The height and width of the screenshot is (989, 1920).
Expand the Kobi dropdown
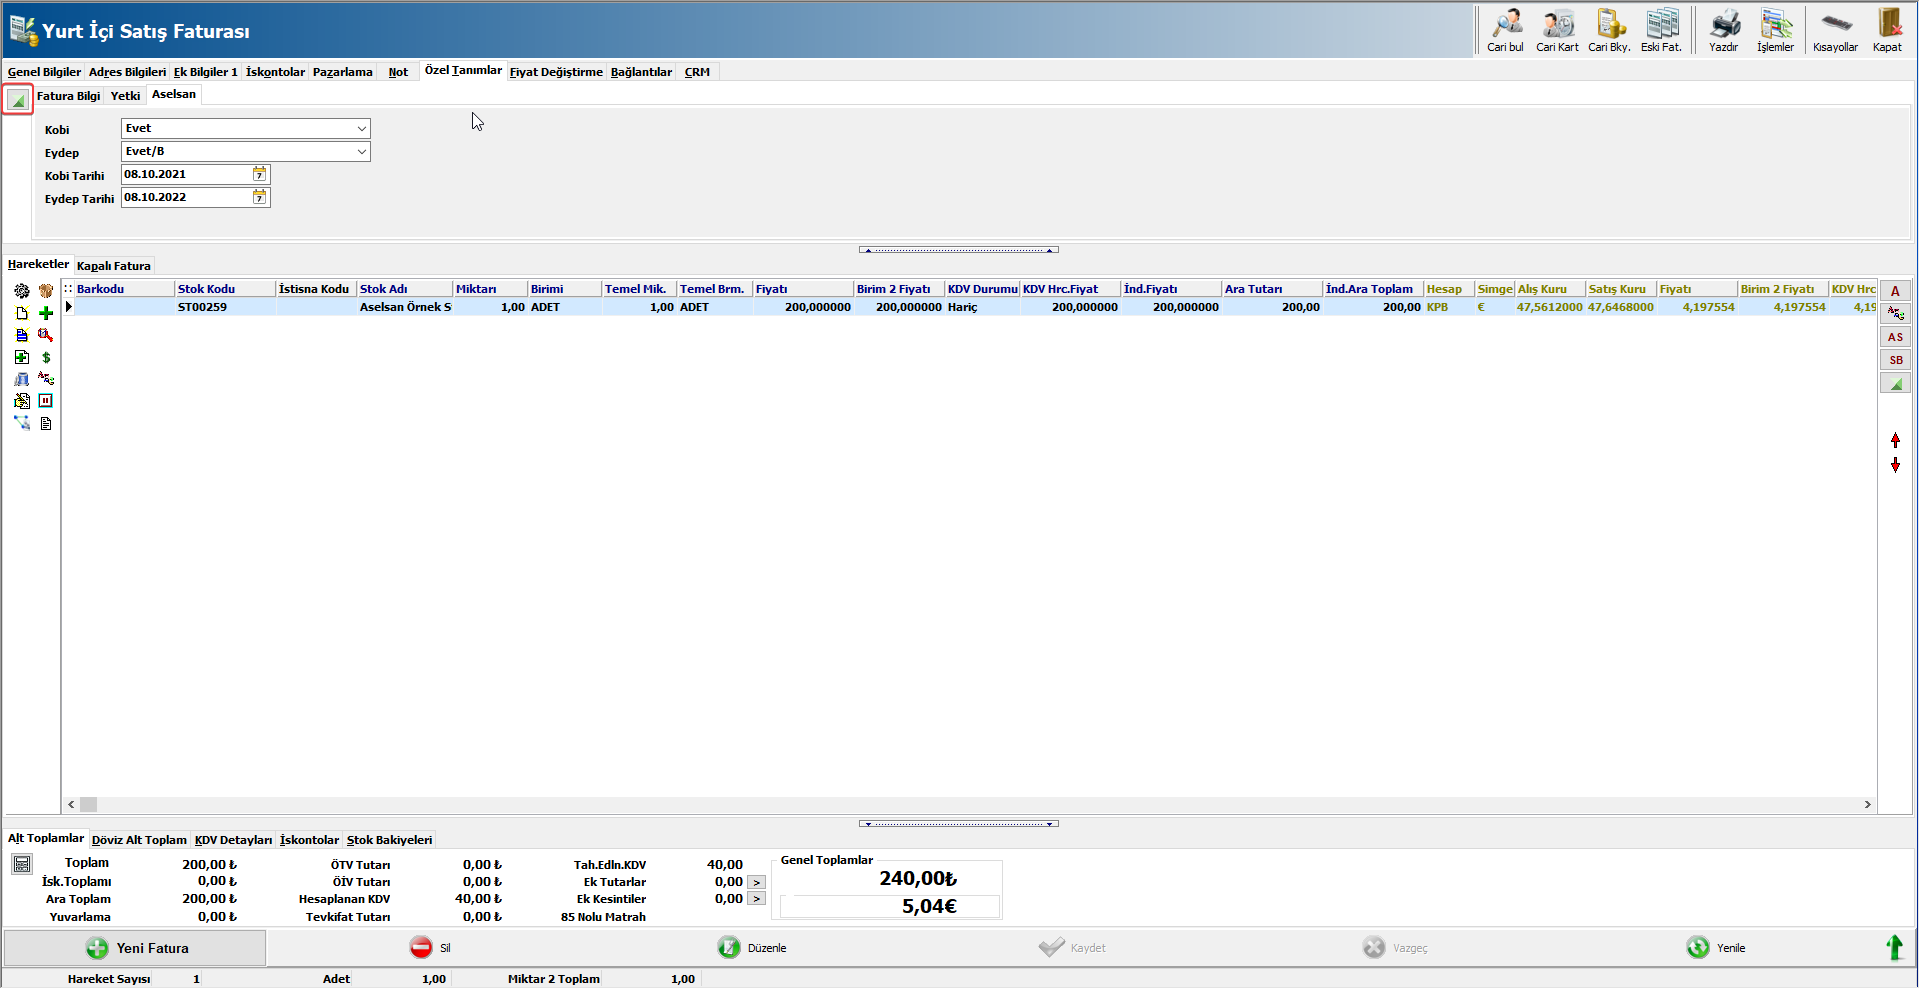tap(361, 129)
